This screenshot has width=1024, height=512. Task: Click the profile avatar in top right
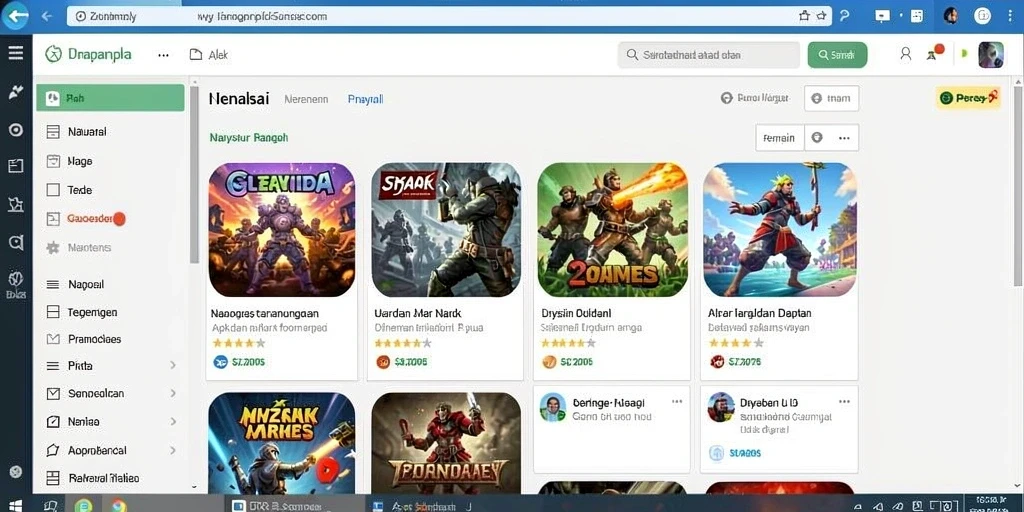991,55
